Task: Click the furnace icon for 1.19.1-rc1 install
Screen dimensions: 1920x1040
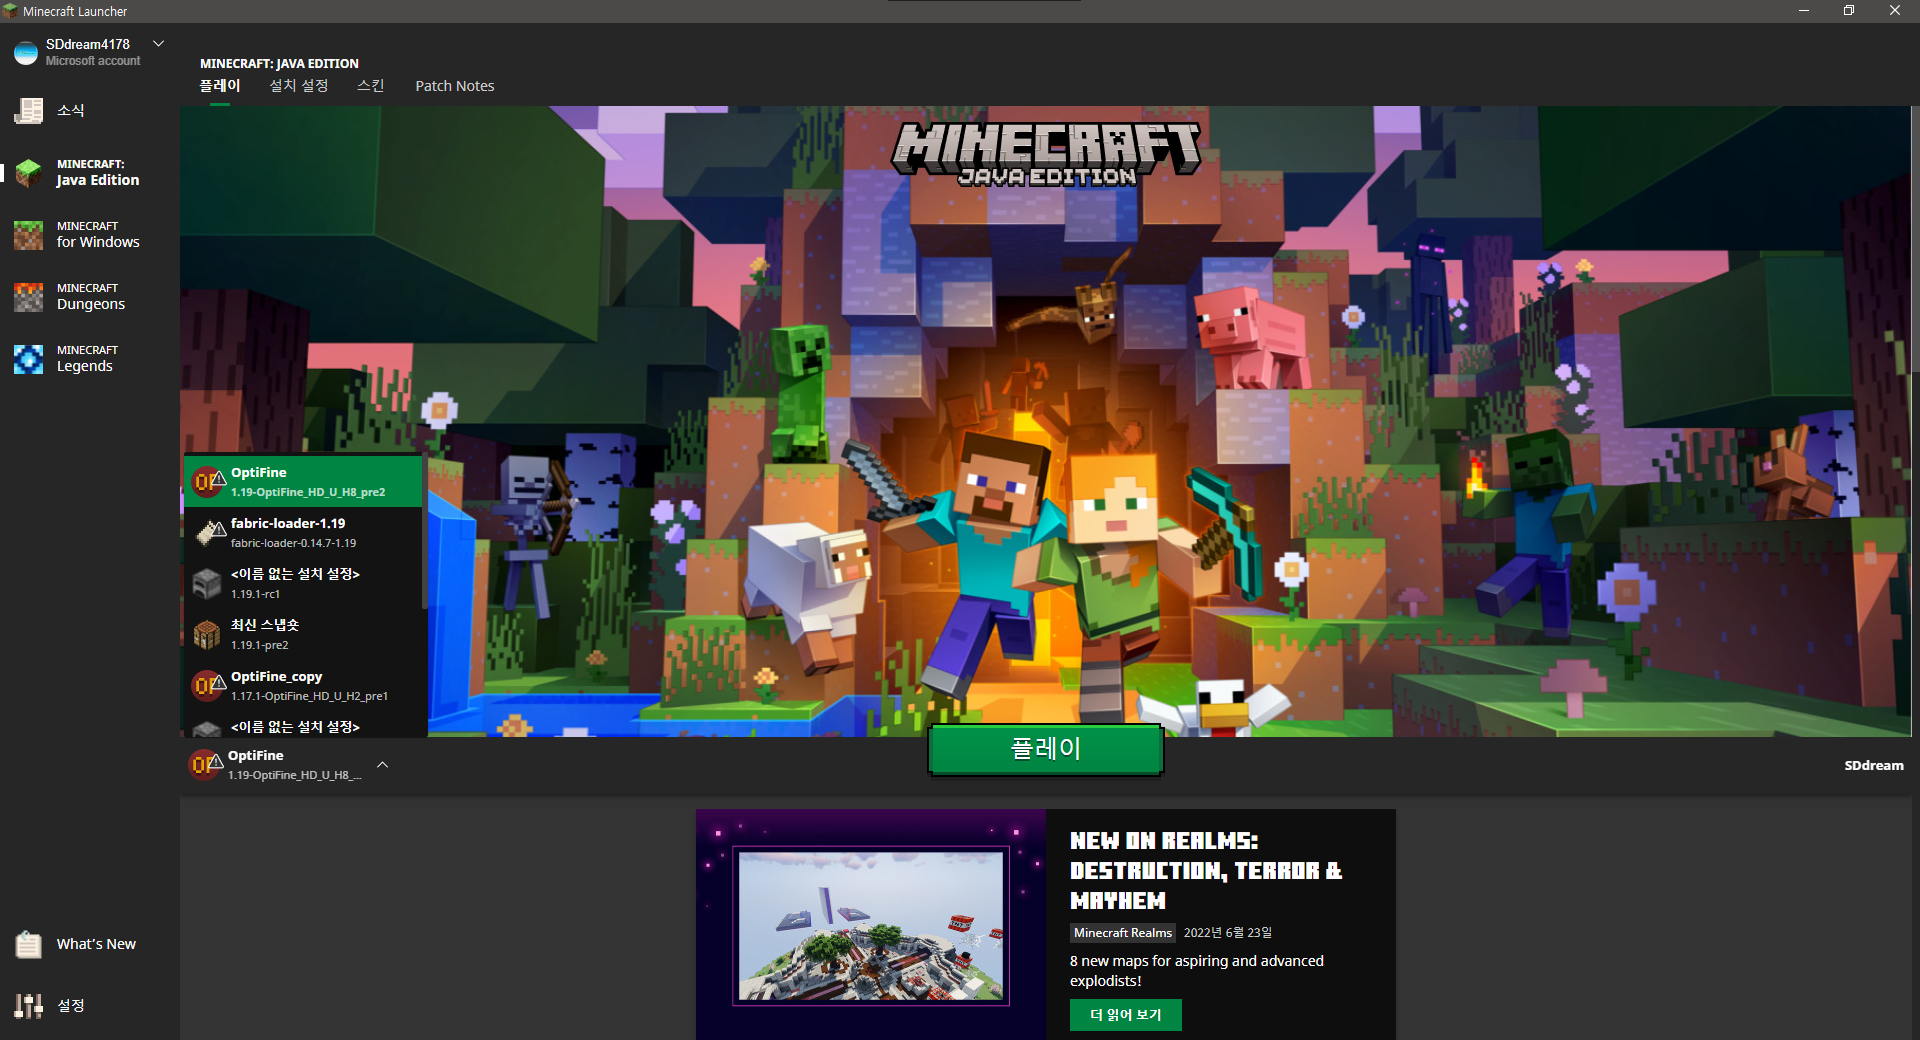Action: click(x=207, y=583)
